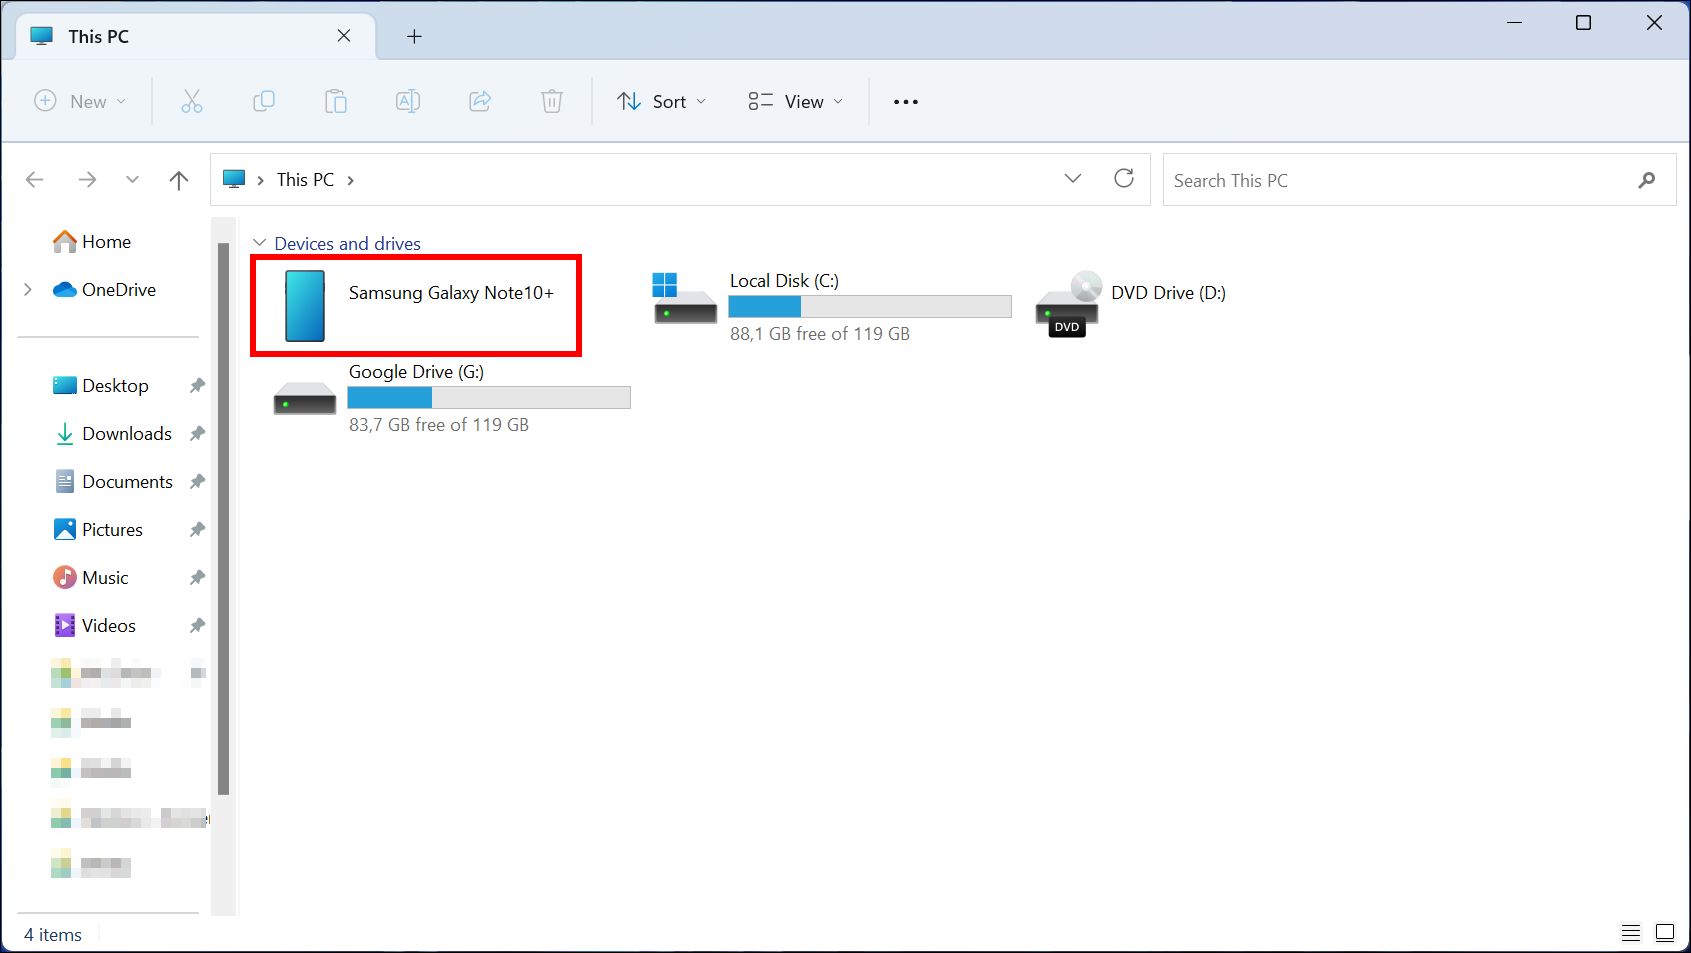Open Recent locations dropdown chevron

(x=132, y=180)
